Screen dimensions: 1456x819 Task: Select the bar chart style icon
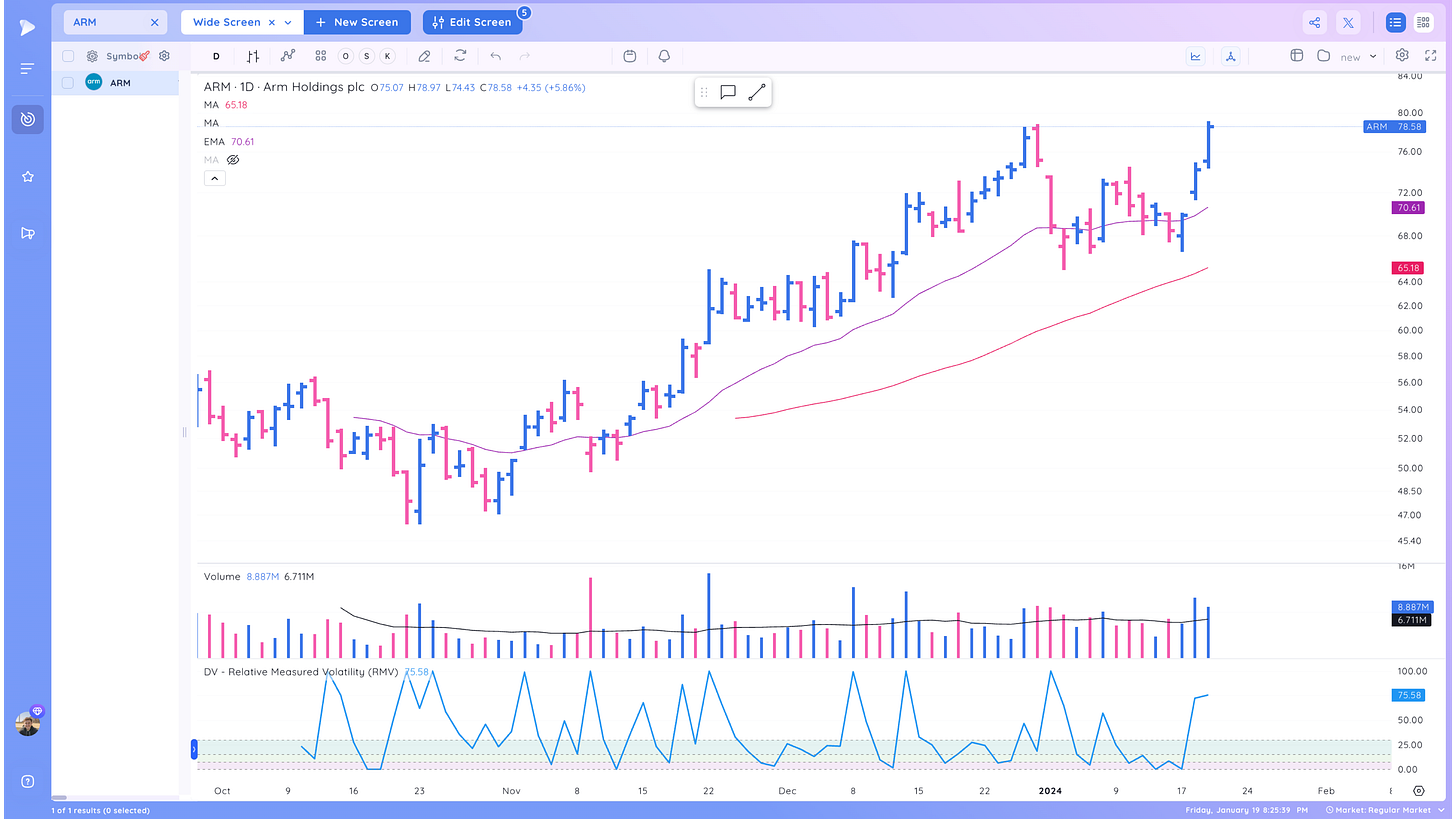click(x=254, y=56)
